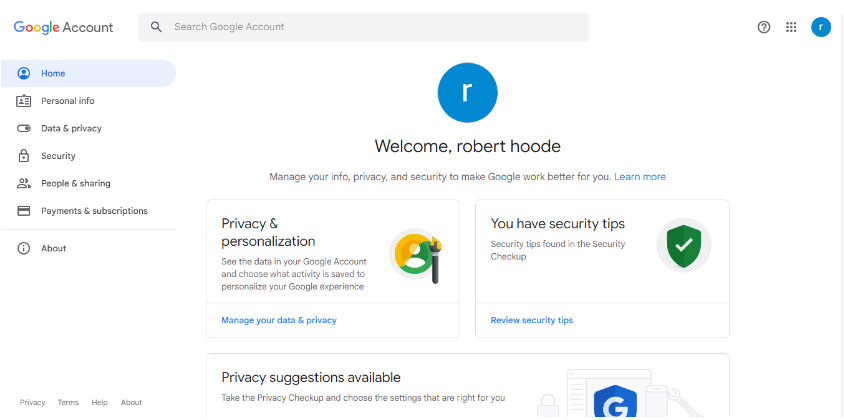The image size is (844, 420).
Task: Open People & sharing section
Action: click(x=76, y=183)
